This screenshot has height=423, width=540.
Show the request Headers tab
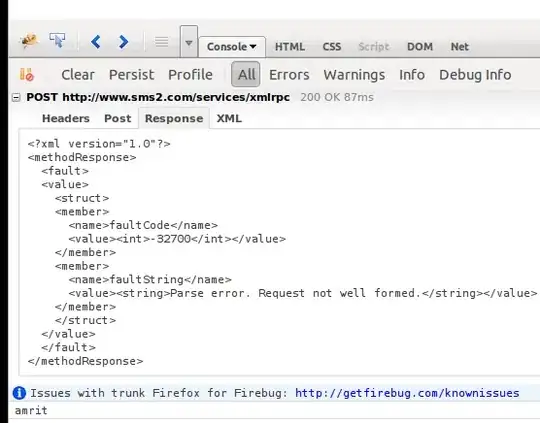tap(66, 118)
